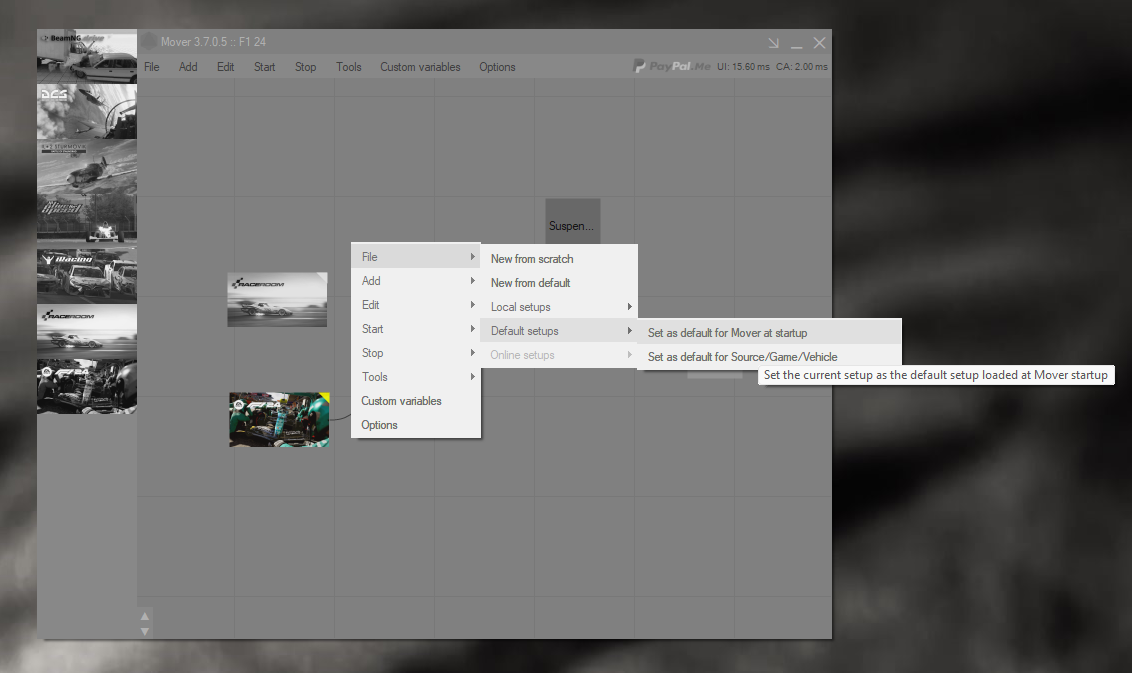Click the 'CA: 2.00 ms' timing readout
This screenshot has width=1132, height=673.
click(x=801, y=66)
